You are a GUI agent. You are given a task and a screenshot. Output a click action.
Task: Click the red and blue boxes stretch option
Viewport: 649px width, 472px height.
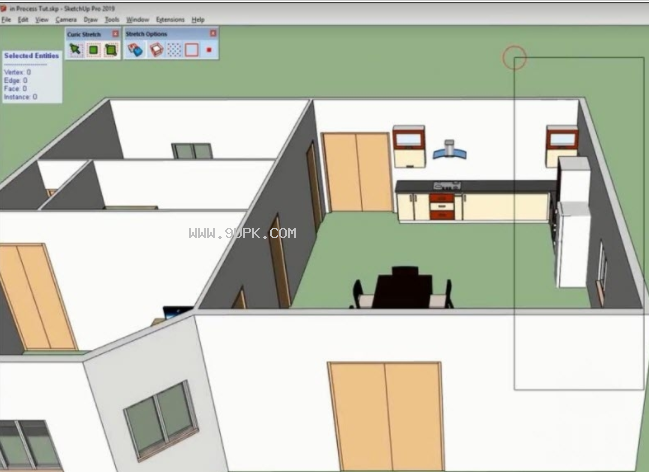pos(135,50)
